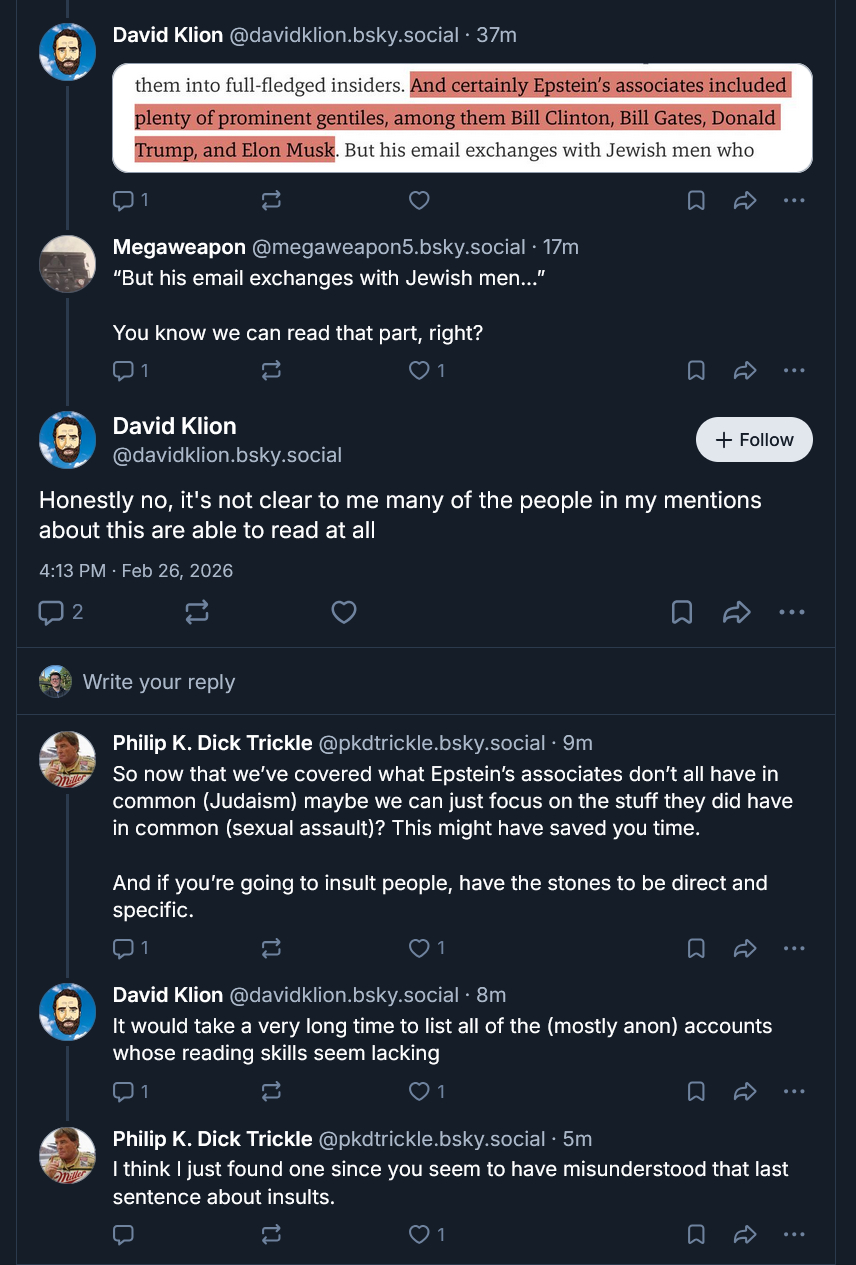Open Megaweapon's profile avatar

pyautogui.click(x=67, y=264)
